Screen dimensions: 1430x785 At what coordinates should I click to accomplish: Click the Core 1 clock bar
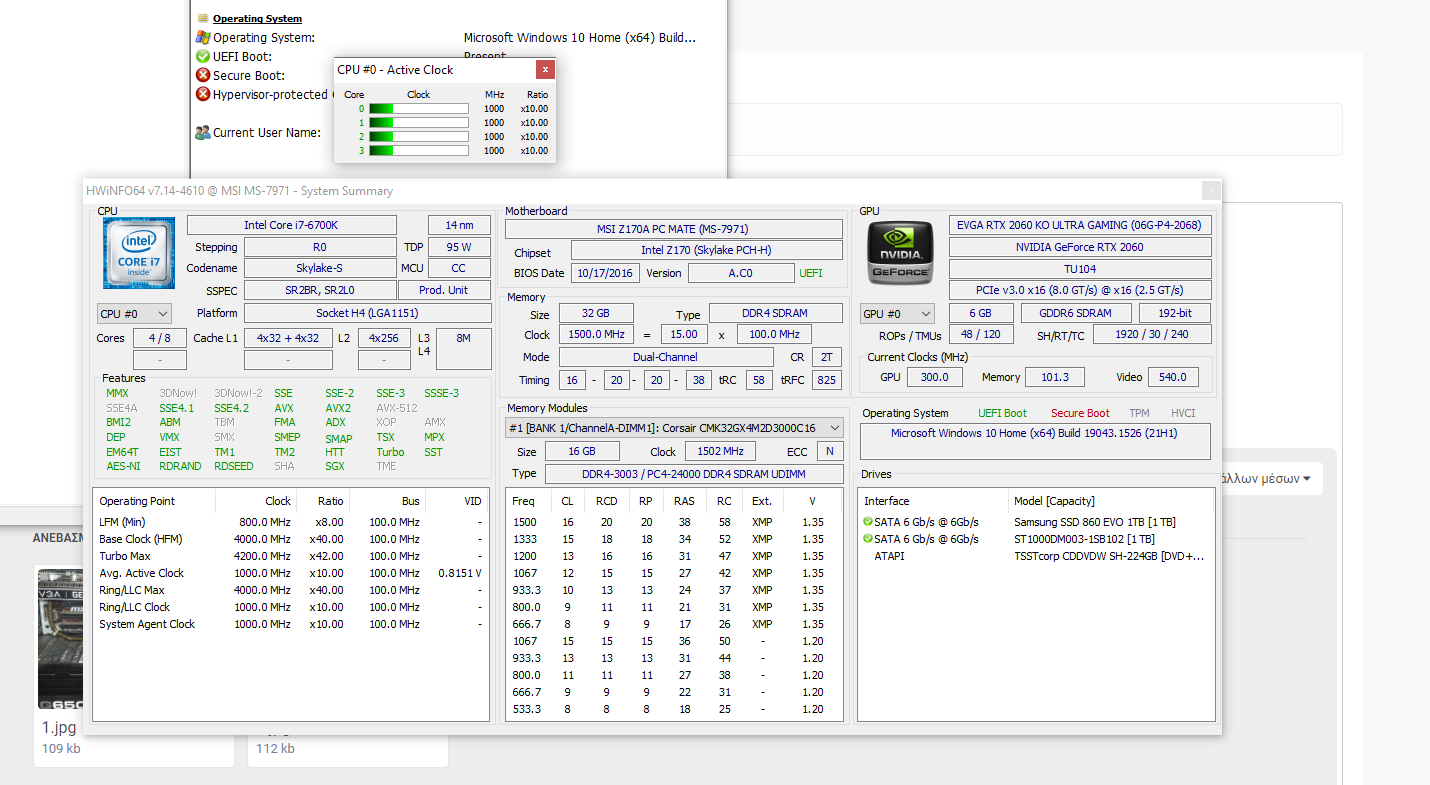tap(418, 122)
